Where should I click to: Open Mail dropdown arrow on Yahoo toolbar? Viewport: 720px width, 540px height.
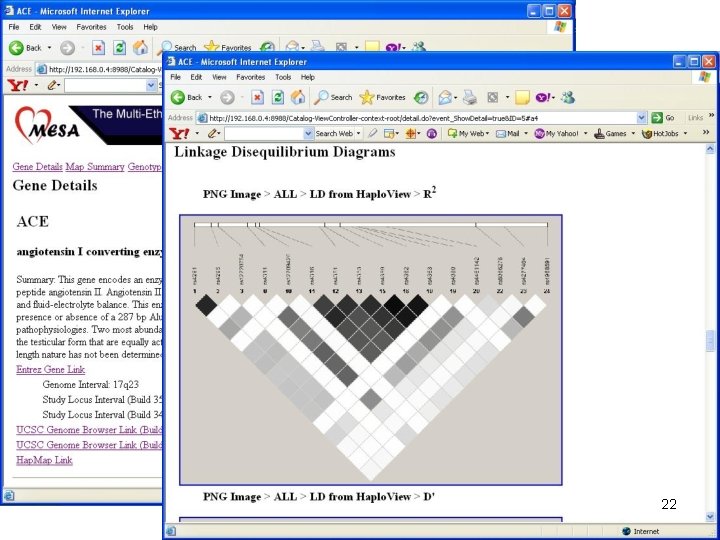(526, 134)
